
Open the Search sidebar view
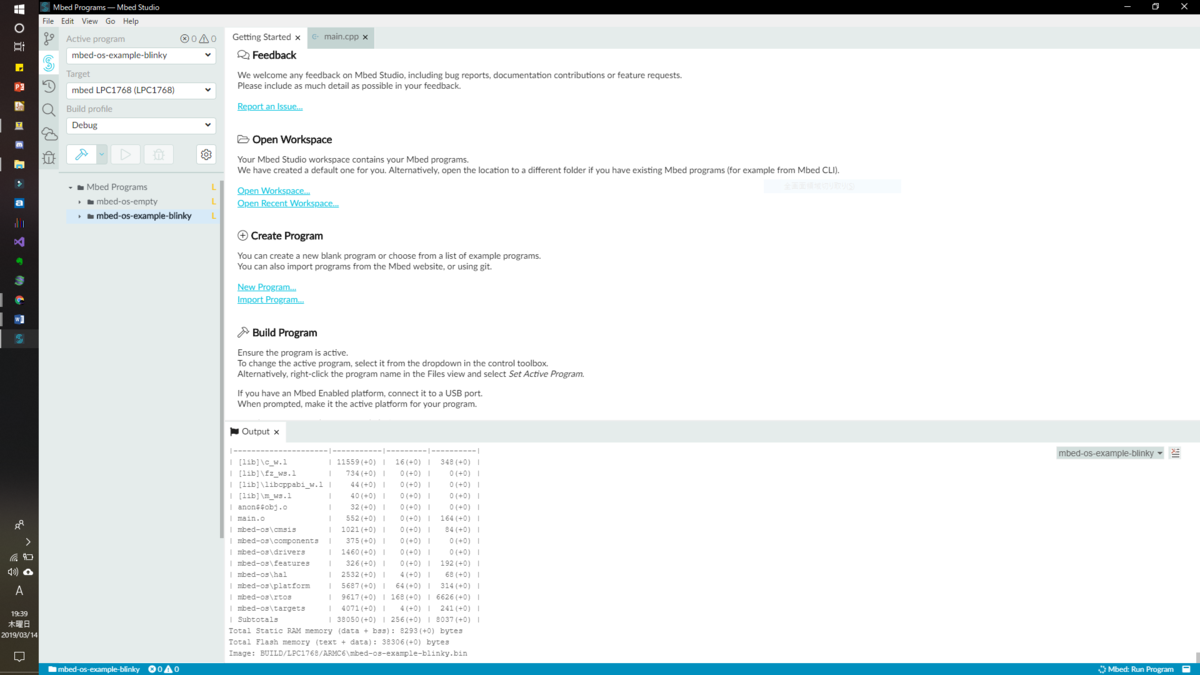pos(49,110)
